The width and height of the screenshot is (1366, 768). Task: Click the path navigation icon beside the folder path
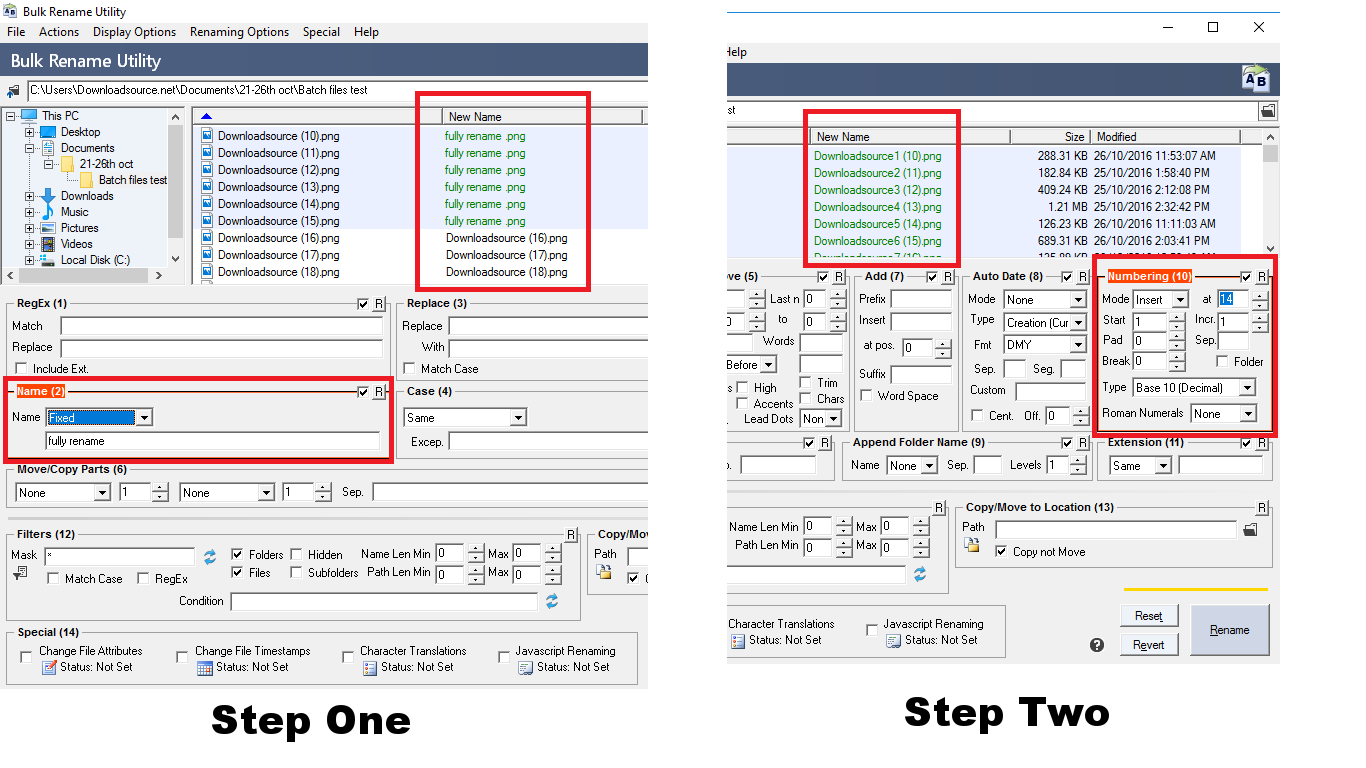(x=13, y=91)
